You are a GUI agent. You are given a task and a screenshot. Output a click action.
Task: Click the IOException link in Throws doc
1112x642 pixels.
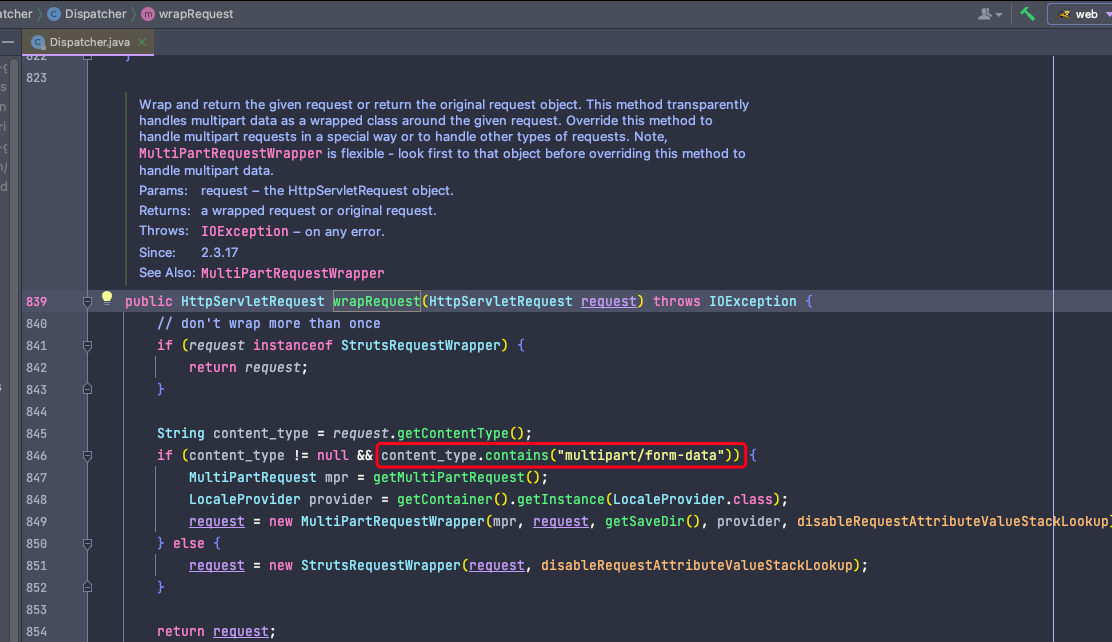coord(243,231)
